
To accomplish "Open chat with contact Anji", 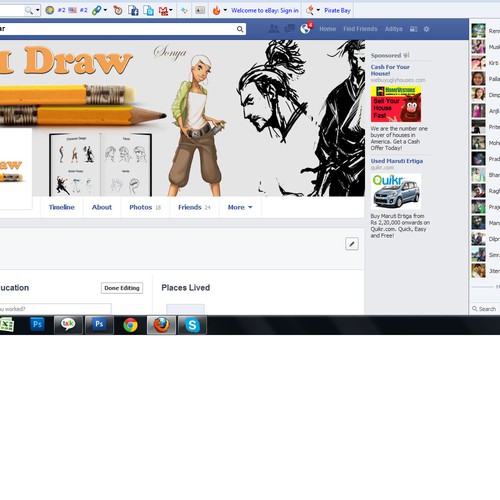I will (485, 111).
